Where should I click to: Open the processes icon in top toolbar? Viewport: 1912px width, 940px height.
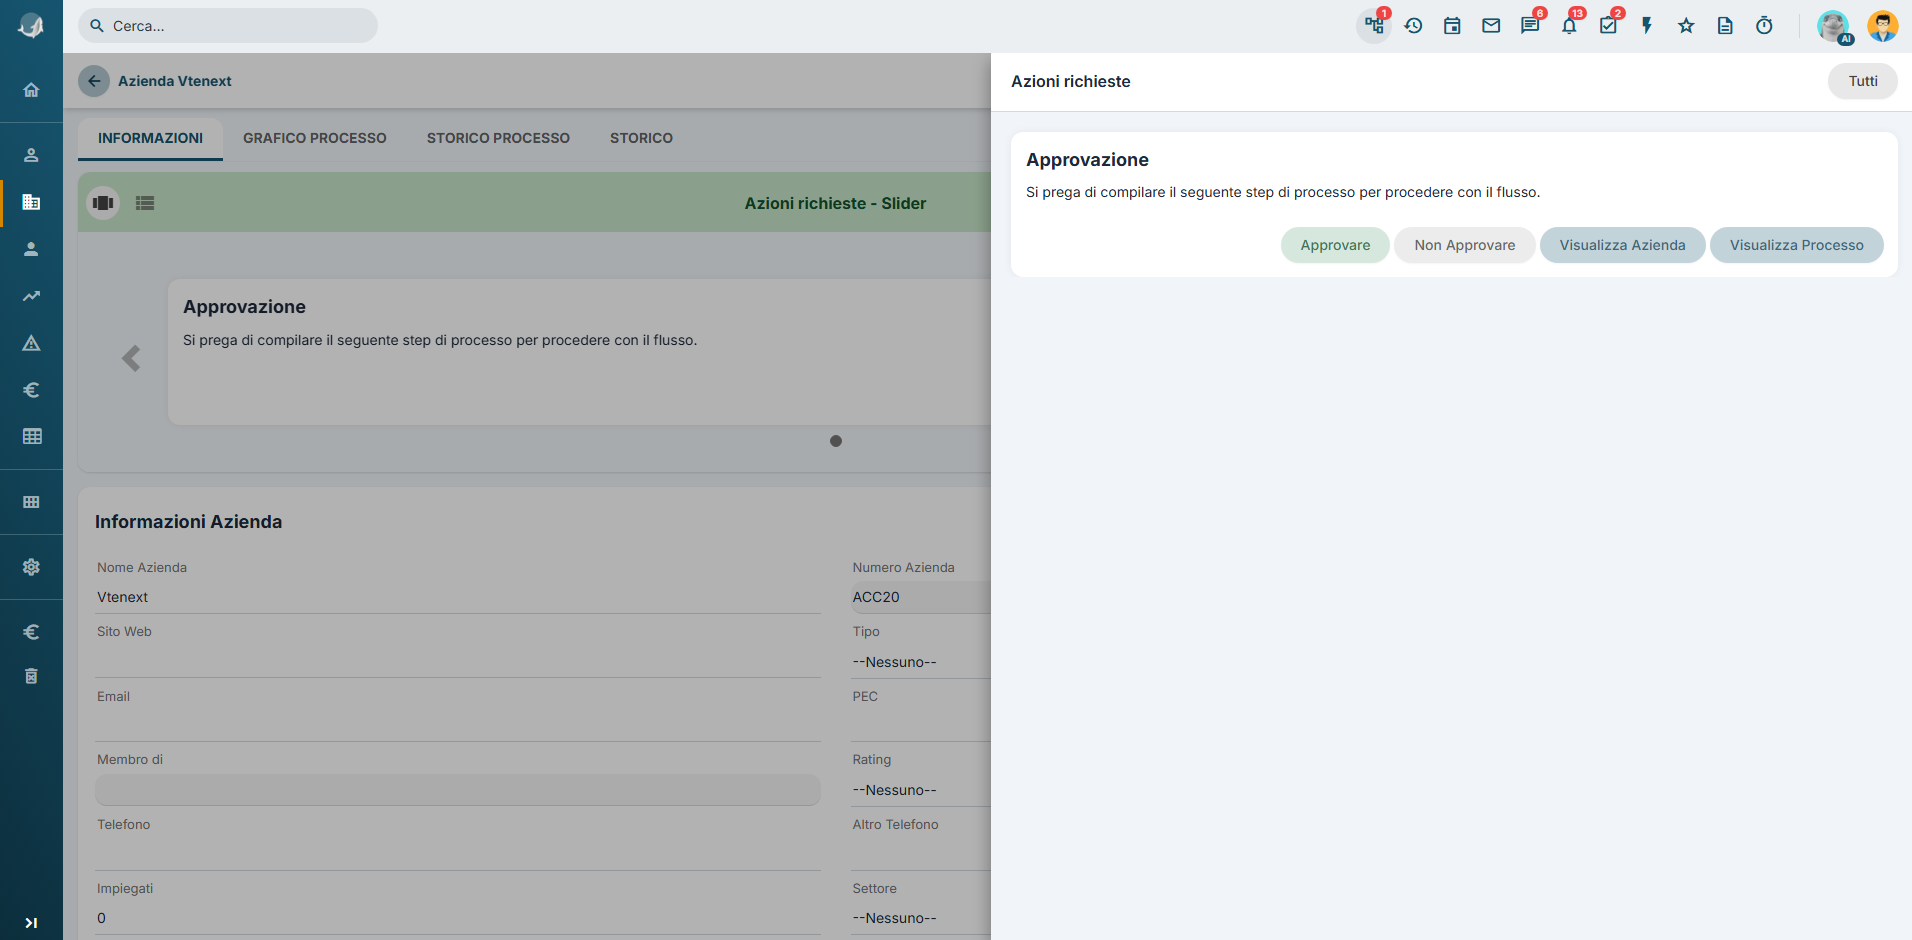click(x=1374, y=26)
